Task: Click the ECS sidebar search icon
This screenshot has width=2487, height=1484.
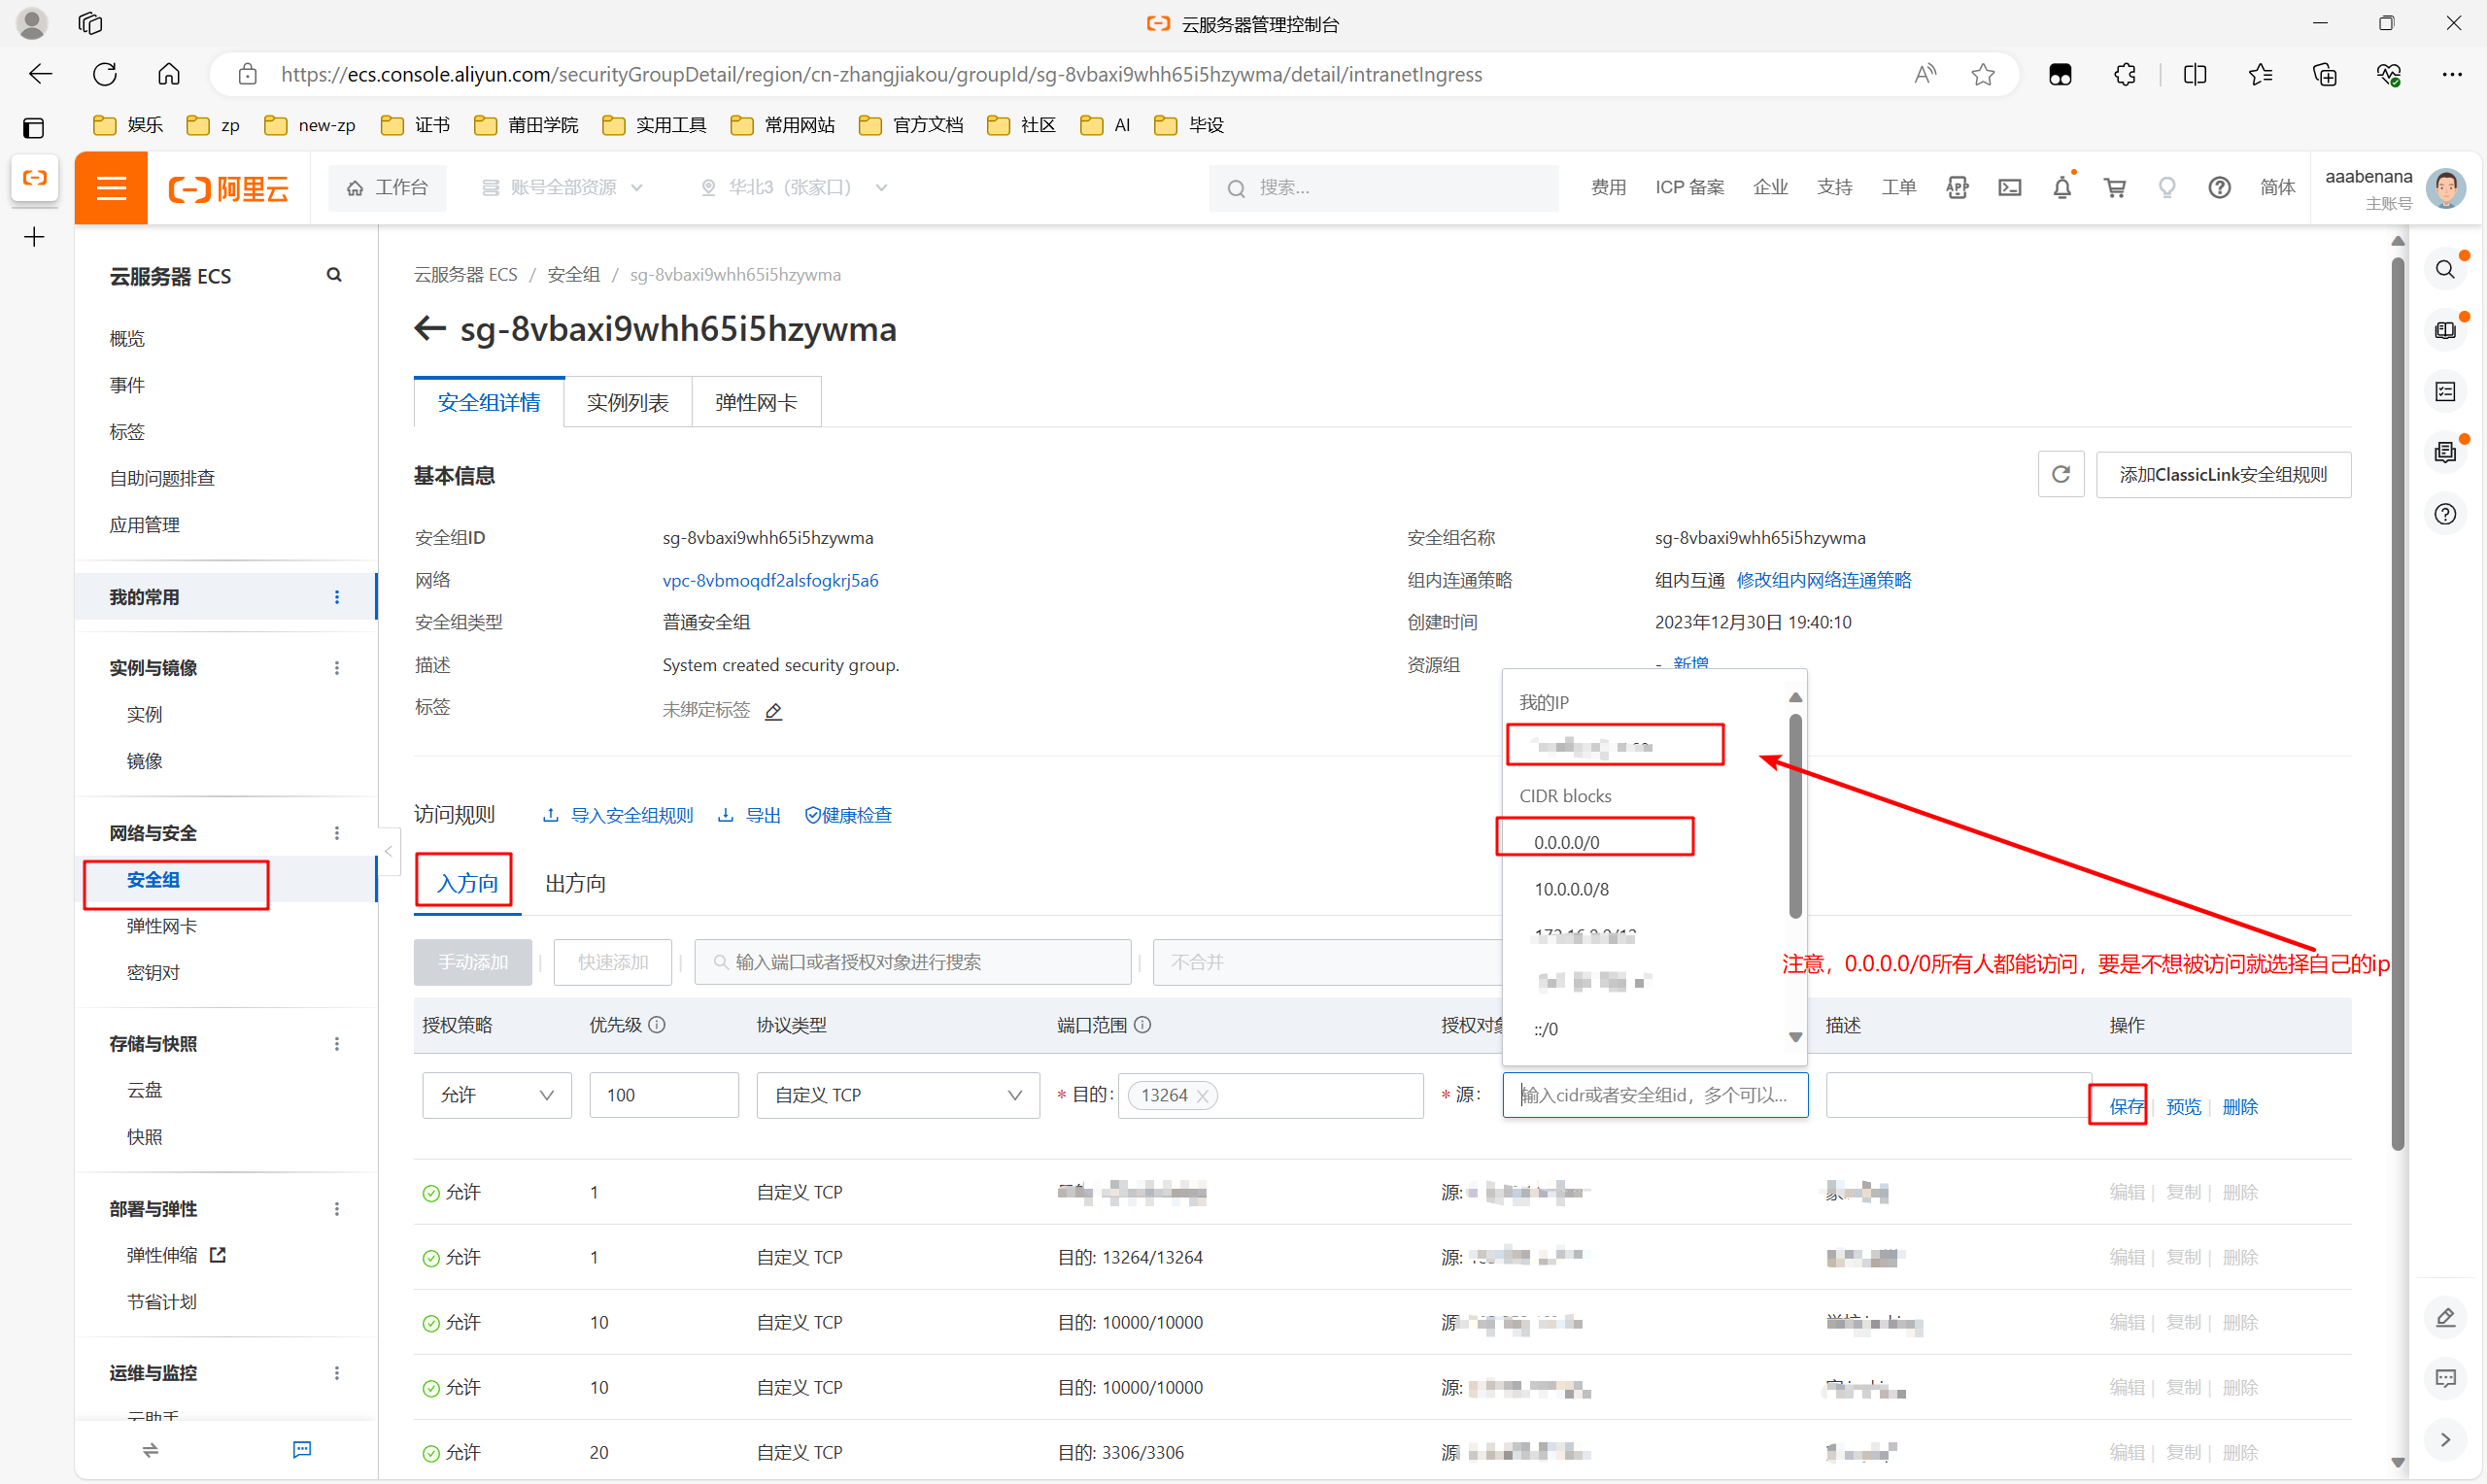Action: point(334,275)
